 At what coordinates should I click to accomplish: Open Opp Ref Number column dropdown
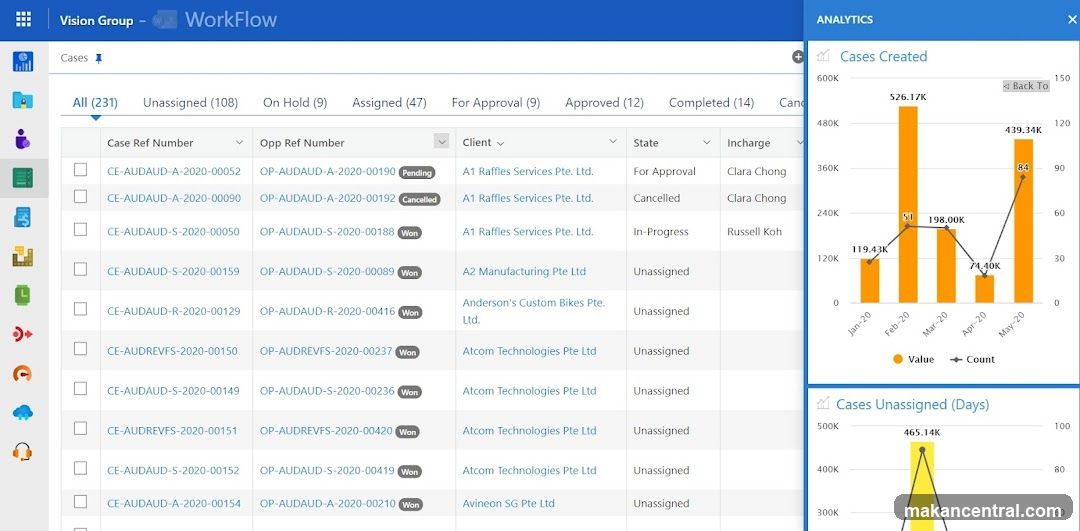pyautogui.click(x=442, y=141)
